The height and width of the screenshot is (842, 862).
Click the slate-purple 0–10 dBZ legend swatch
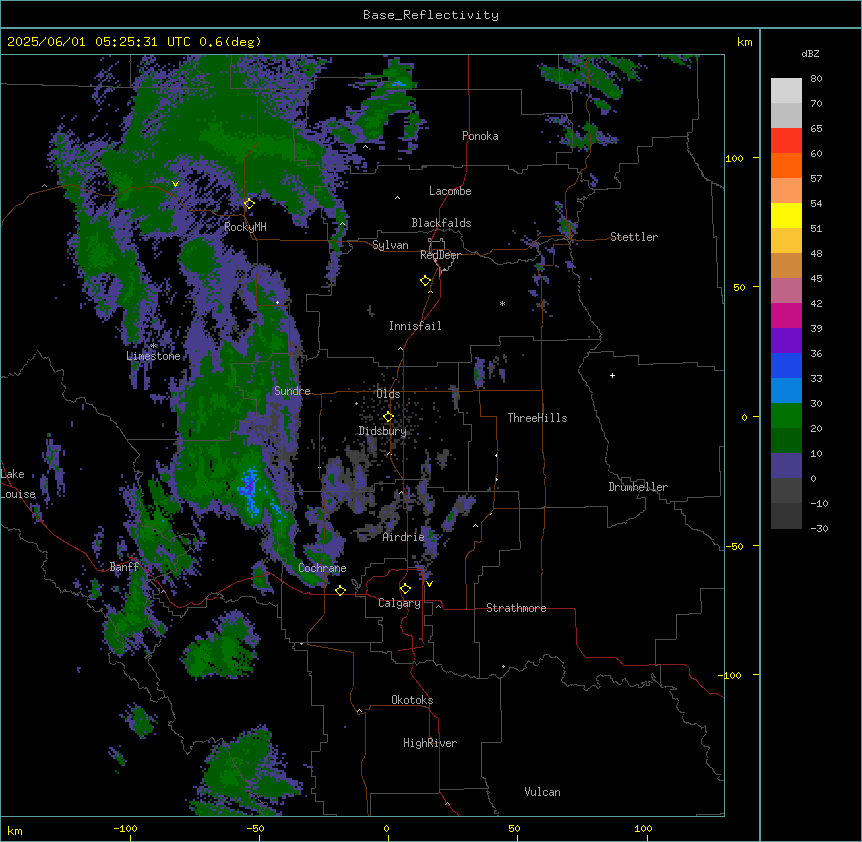coord(786,466)
